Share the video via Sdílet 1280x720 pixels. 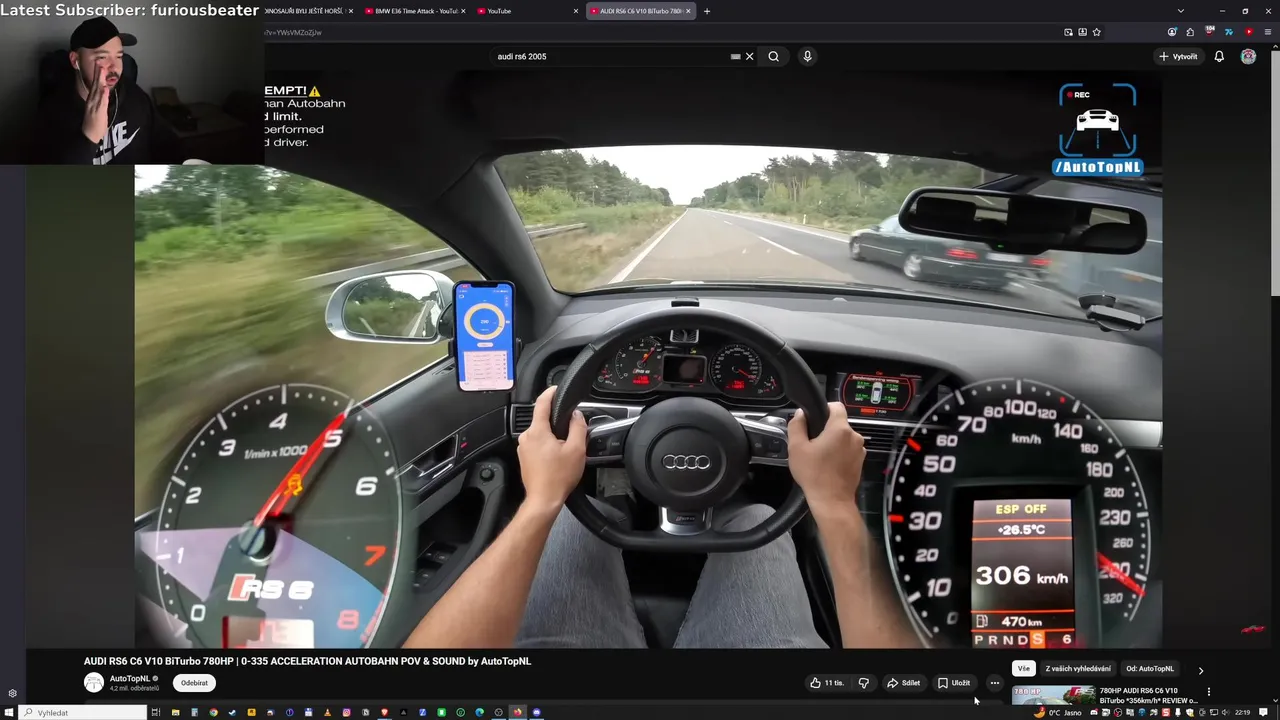click(x=903, y=683)
